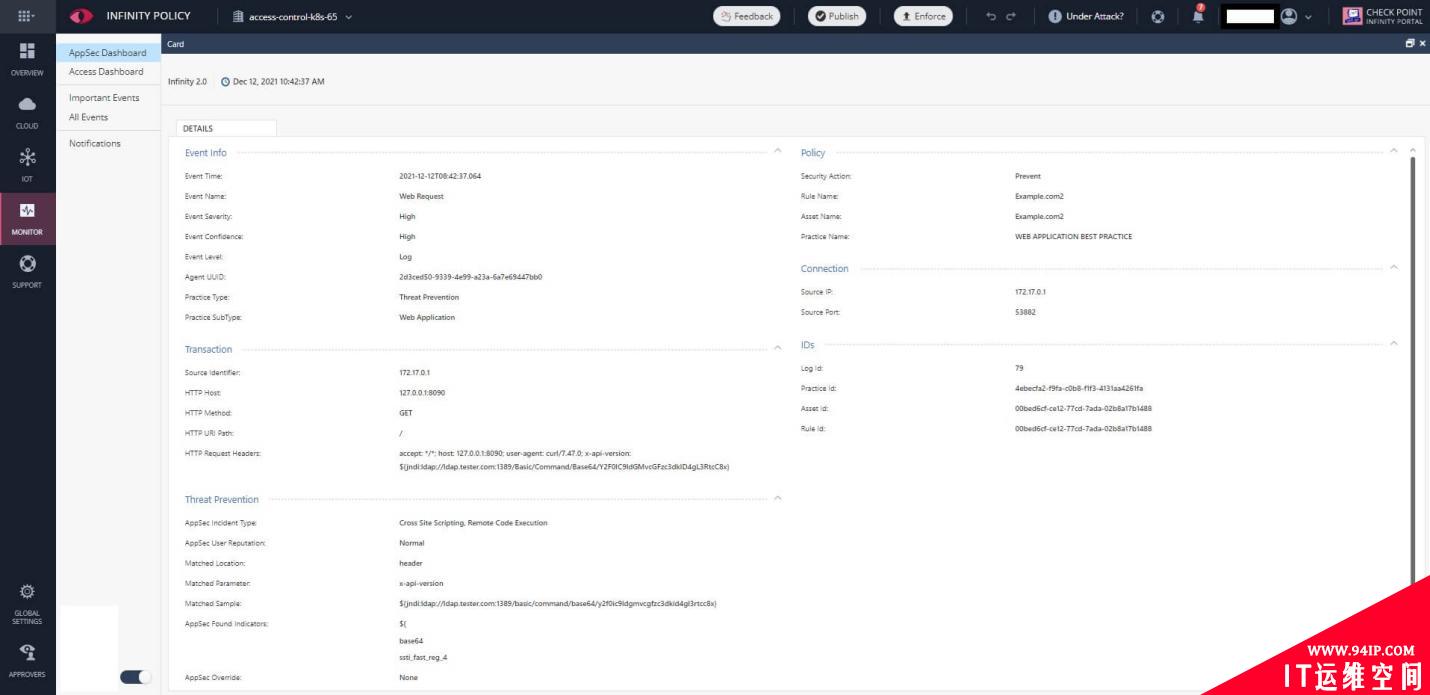Click the base64 found indicator
1430x695 pixels.
click(411, 640)
